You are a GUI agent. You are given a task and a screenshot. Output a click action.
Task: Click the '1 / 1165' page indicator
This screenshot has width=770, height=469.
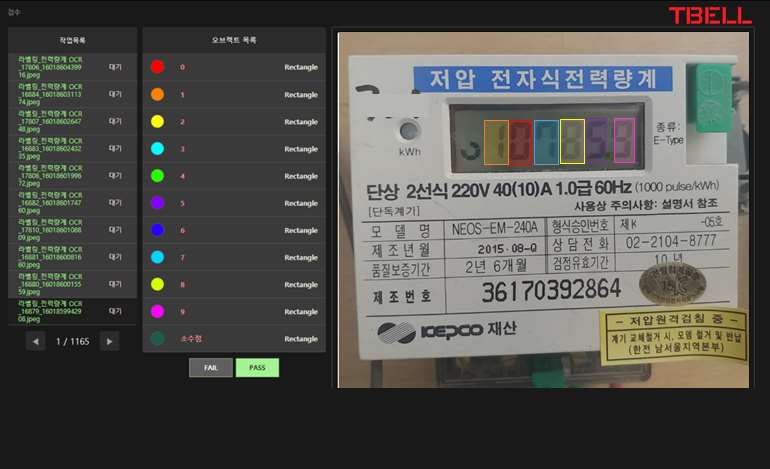tap(73, 341)
